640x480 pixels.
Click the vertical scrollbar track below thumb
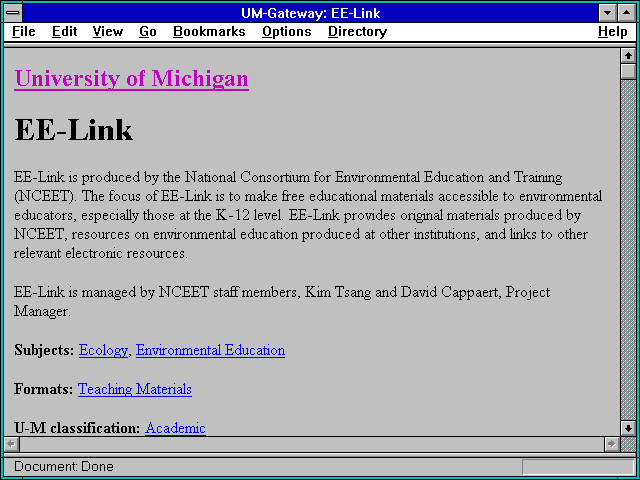click(628, 250)
